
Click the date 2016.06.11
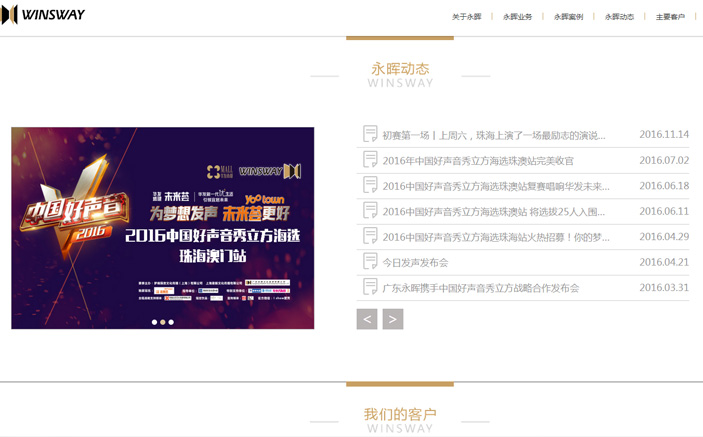[664, 211]
